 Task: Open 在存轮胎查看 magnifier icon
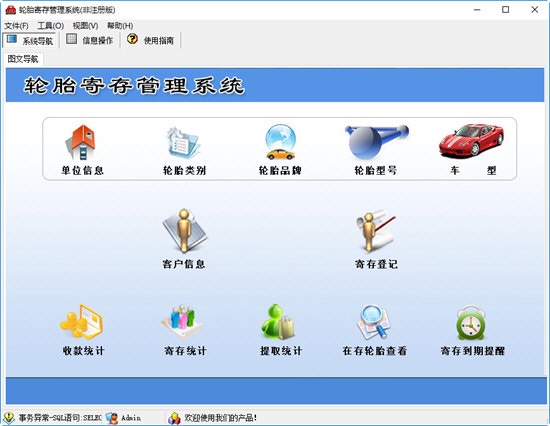(x=374, y=322)
